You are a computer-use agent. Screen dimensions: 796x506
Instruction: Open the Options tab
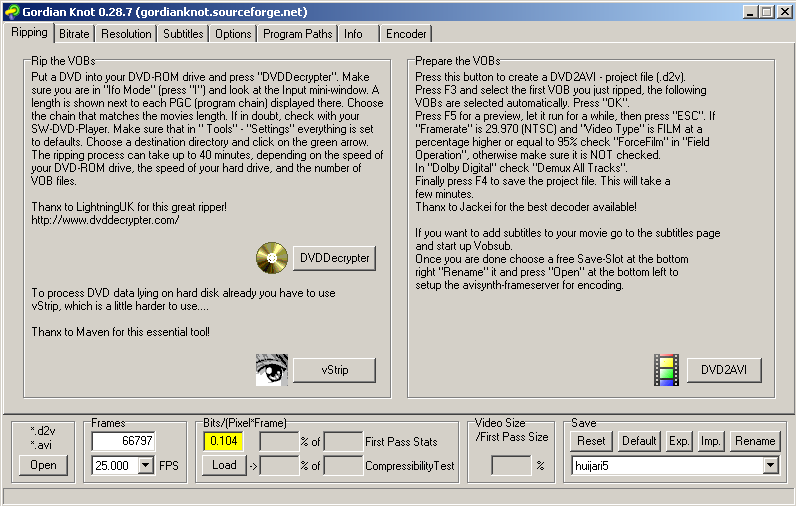click(x=233, y=34)
